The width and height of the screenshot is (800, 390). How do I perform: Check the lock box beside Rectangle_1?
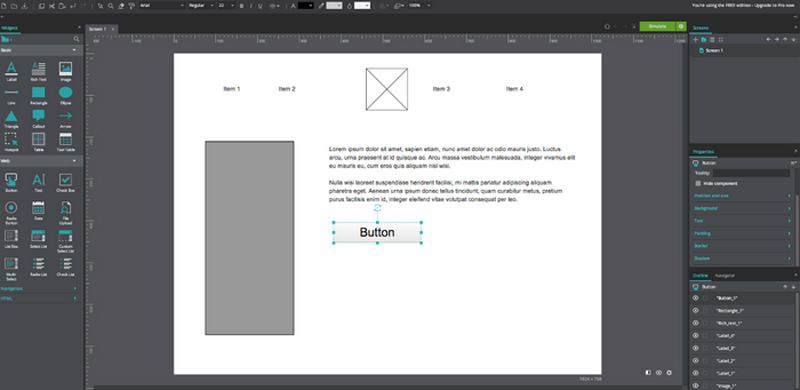[x=705, y=310]
